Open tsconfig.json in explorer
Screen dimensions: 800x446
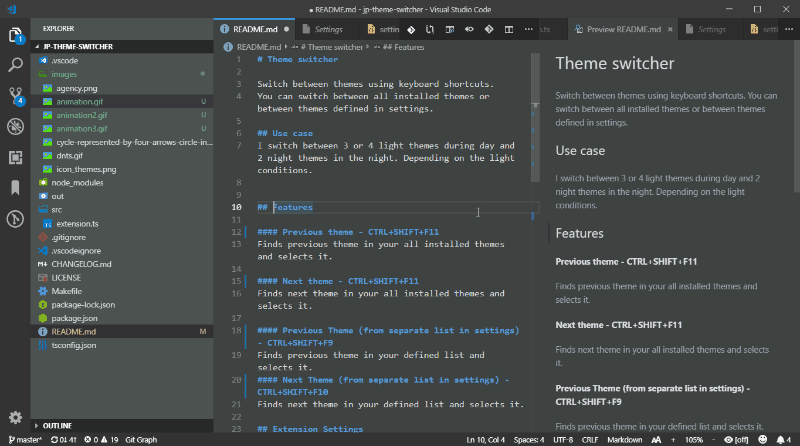[x=122, y=345]
